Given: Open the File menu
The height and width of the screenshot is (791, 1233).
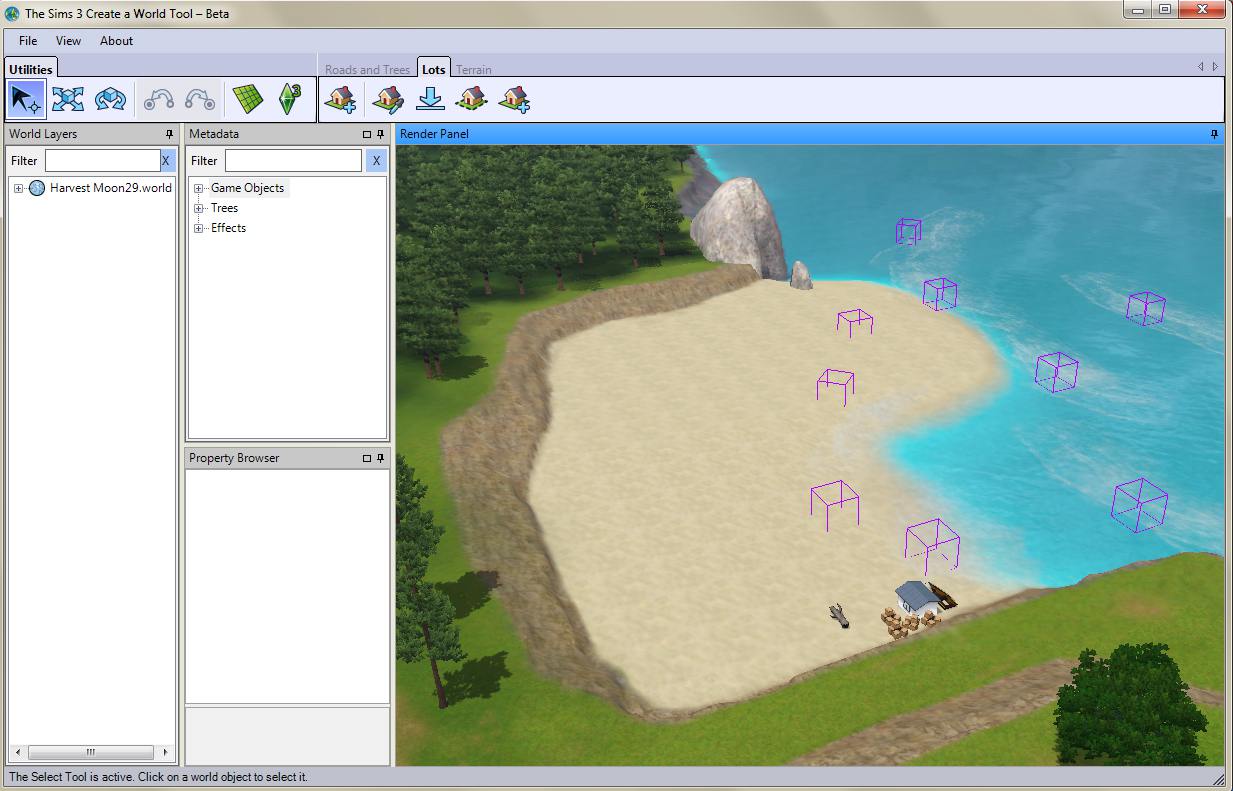Looking at the screenshot, I should pyautogui.click(x=28, y=41).
